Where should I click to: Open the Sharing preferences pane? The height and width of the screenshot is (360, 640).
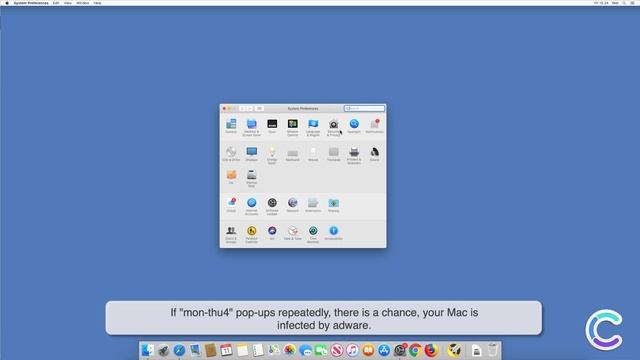(333, 205)
